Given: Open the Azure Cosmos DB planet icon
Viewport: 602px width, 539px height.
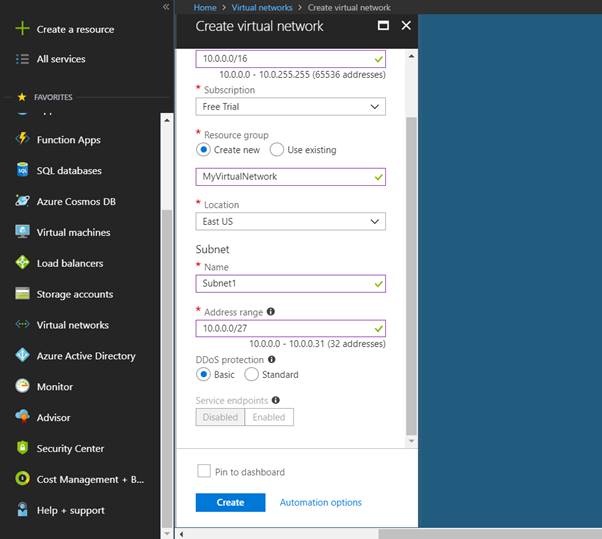Looking at the screenshot, I should coord(23,201).
